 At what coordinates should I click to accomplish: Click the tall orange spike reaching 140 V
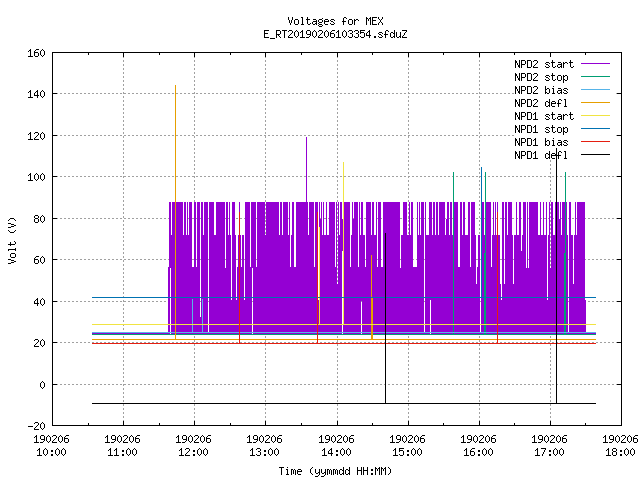tap(176, 212)
